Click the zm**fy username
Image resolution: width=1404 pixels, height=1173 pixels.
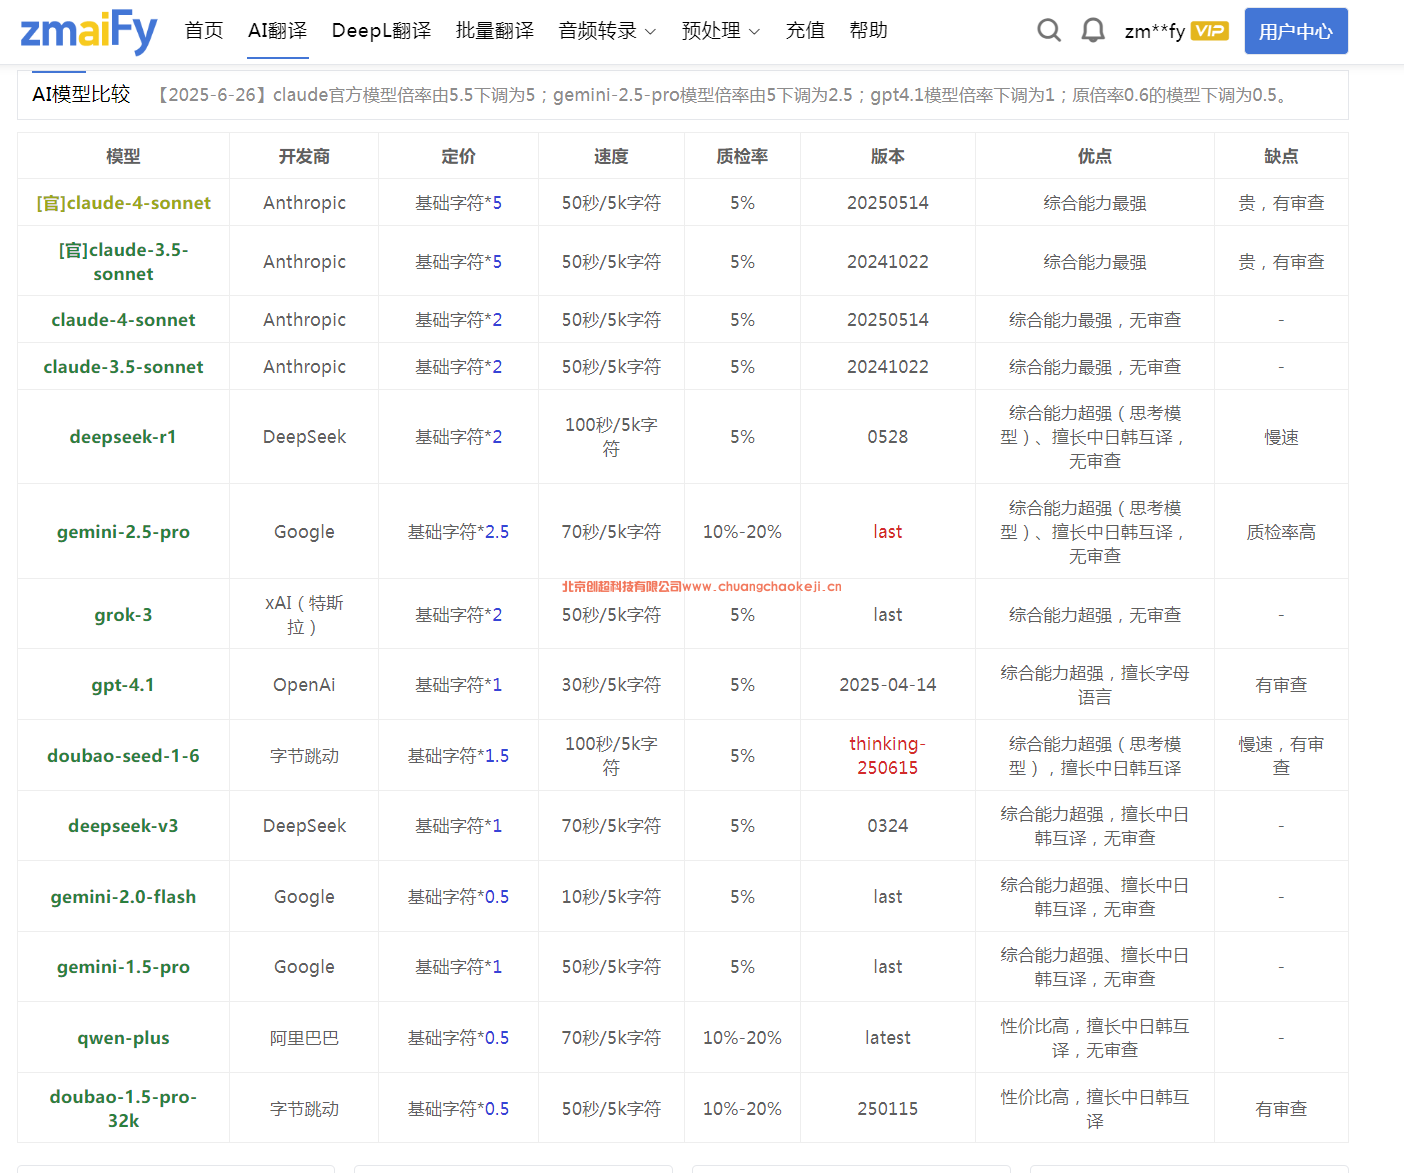pos(1154,31)
